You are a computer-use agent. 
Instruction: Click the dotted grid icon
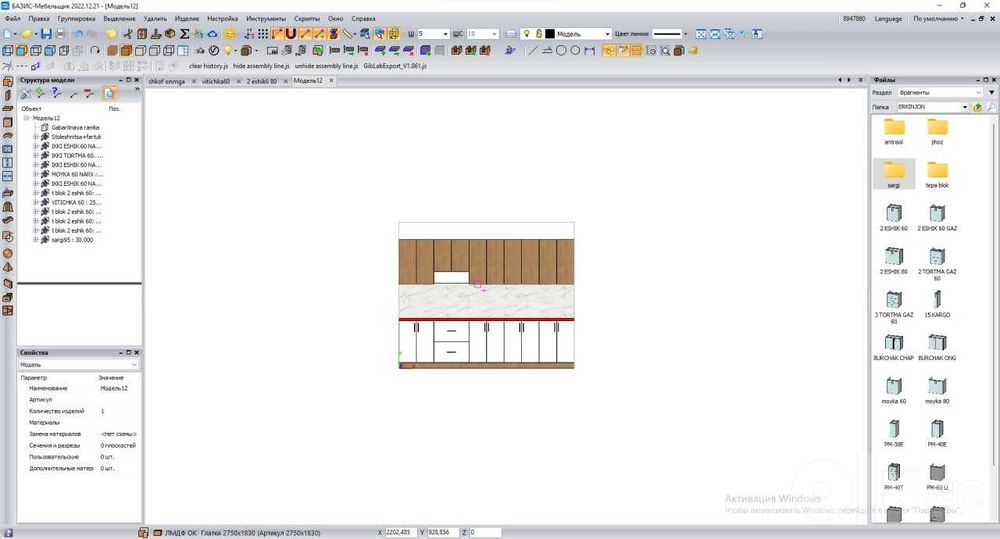(263, 34)
